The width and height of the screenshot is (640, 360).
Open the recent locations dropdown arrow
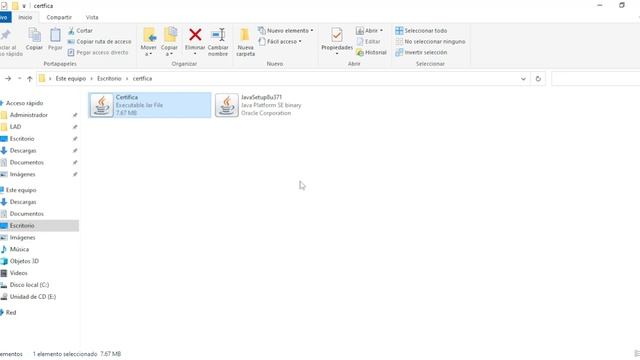coord(20,78)
